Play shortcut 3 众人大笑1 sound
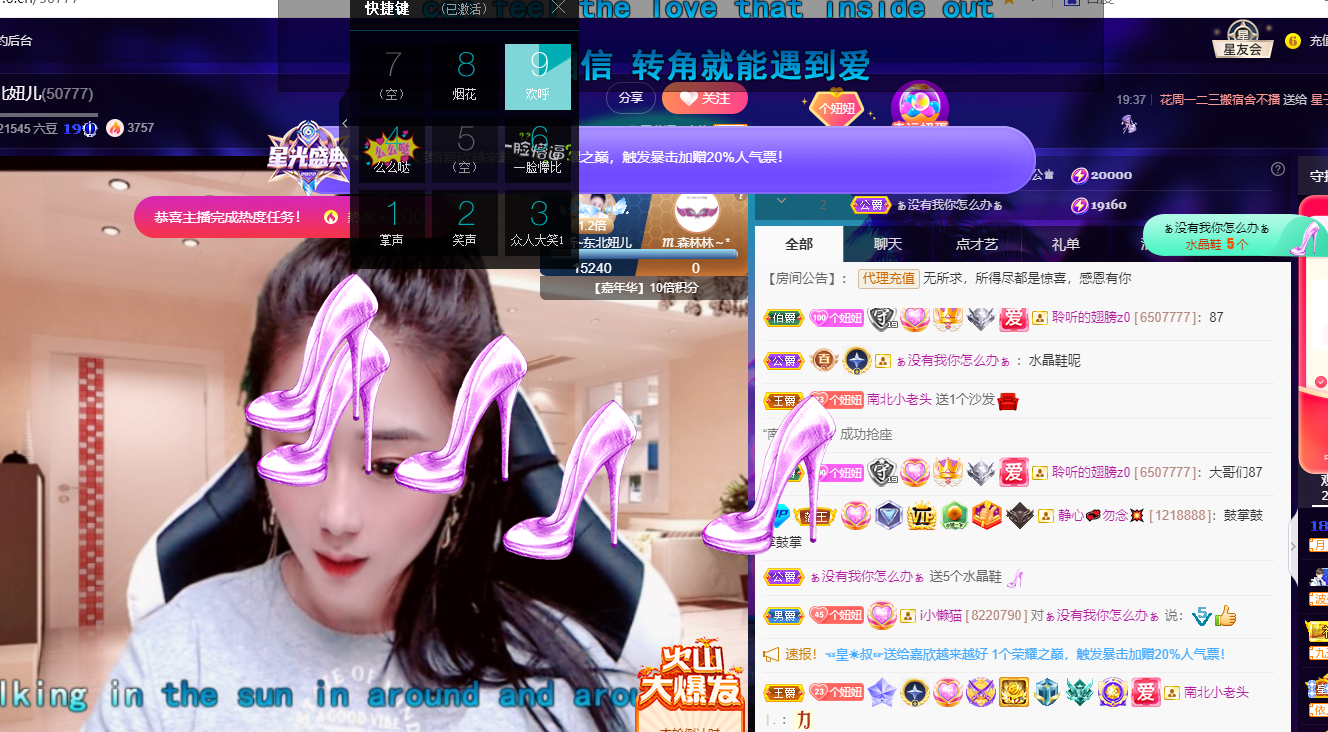This screenshot has width=1328, height=732. point(538,223)
